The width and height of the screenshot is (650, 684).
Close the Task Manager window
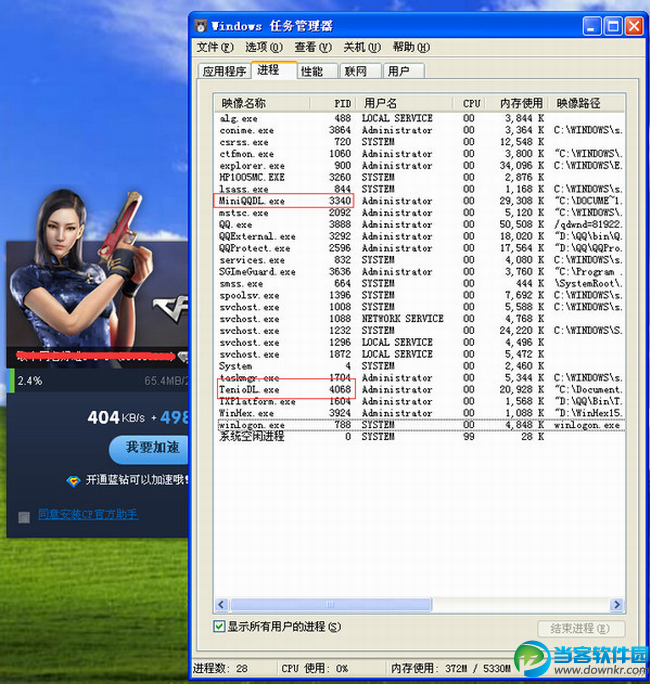click(634, 27)
